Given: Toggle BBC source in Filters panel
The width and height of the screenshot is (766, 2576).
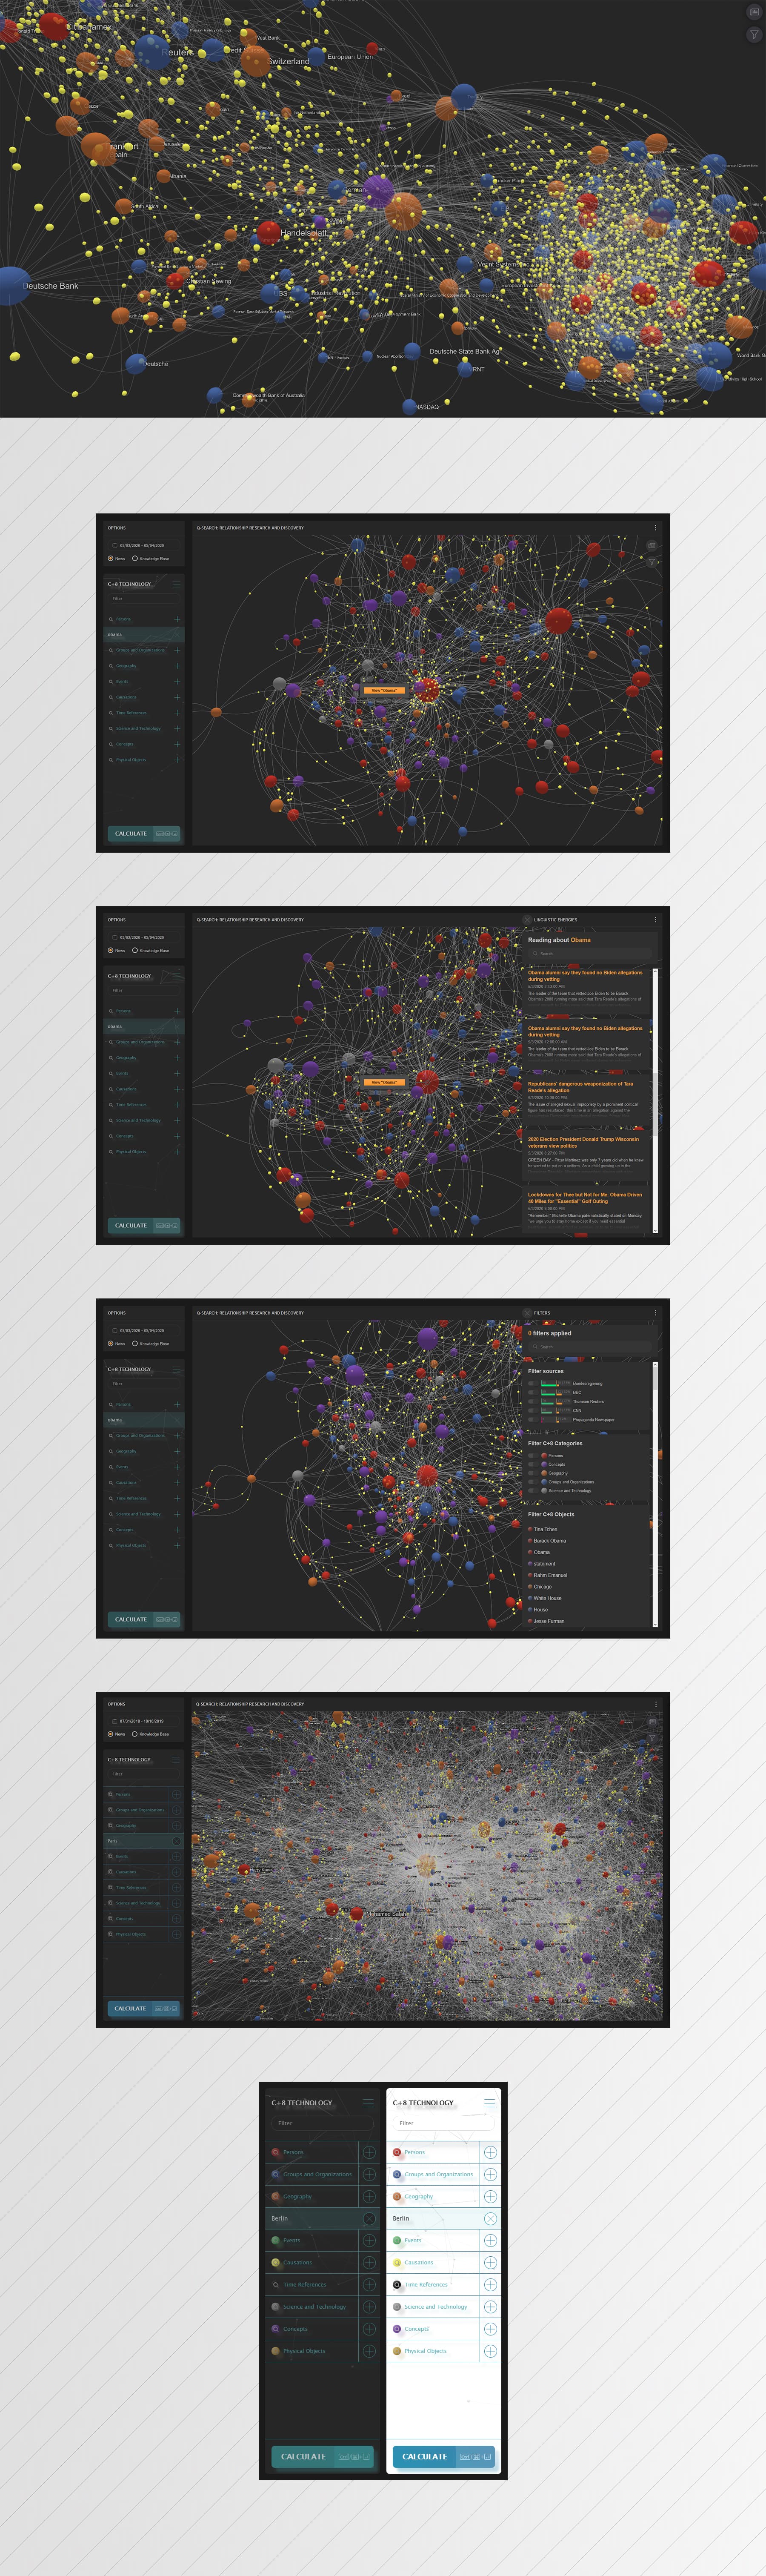Looking at the screenshot, I should coord(532,1392).
